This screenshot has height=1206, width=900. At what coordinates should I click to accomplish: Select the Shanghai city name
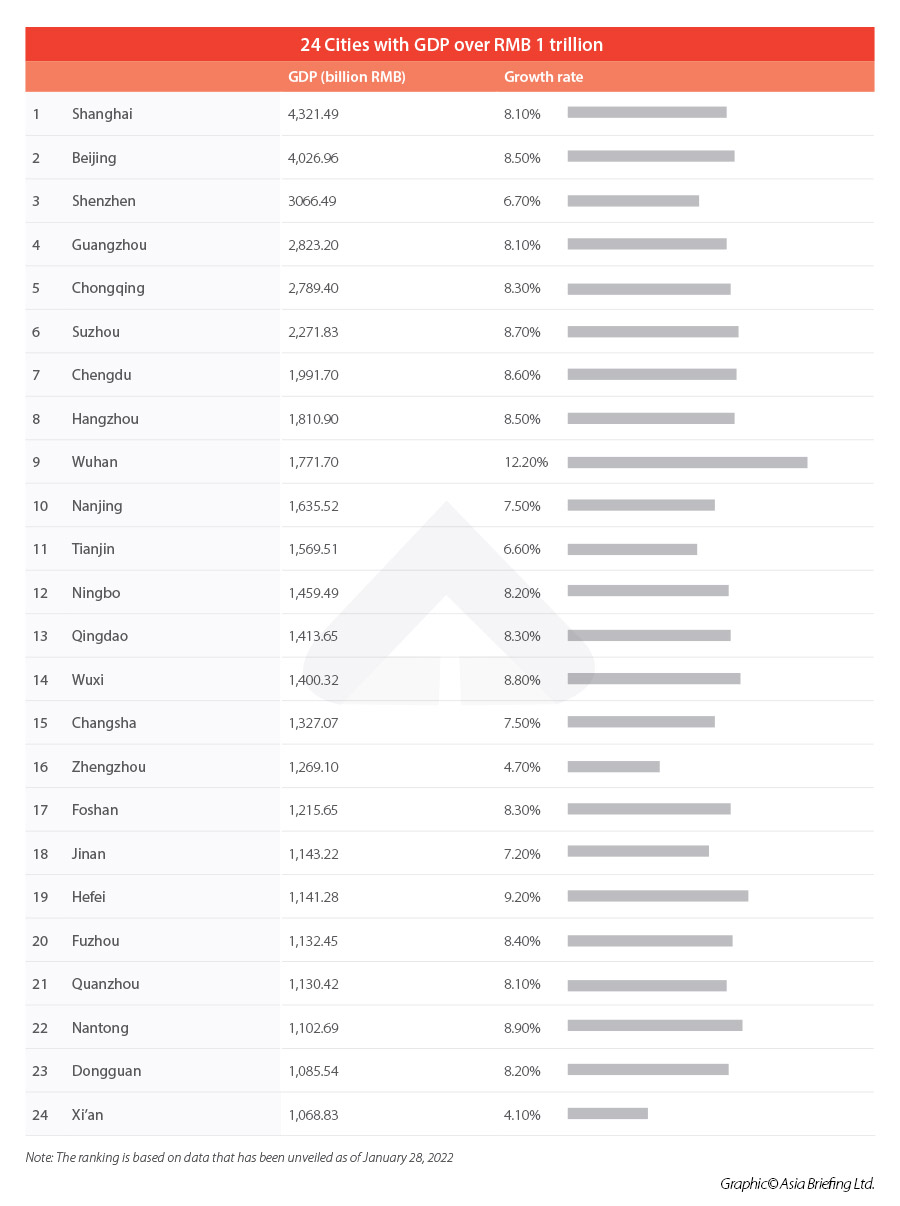tap(102, 114)
